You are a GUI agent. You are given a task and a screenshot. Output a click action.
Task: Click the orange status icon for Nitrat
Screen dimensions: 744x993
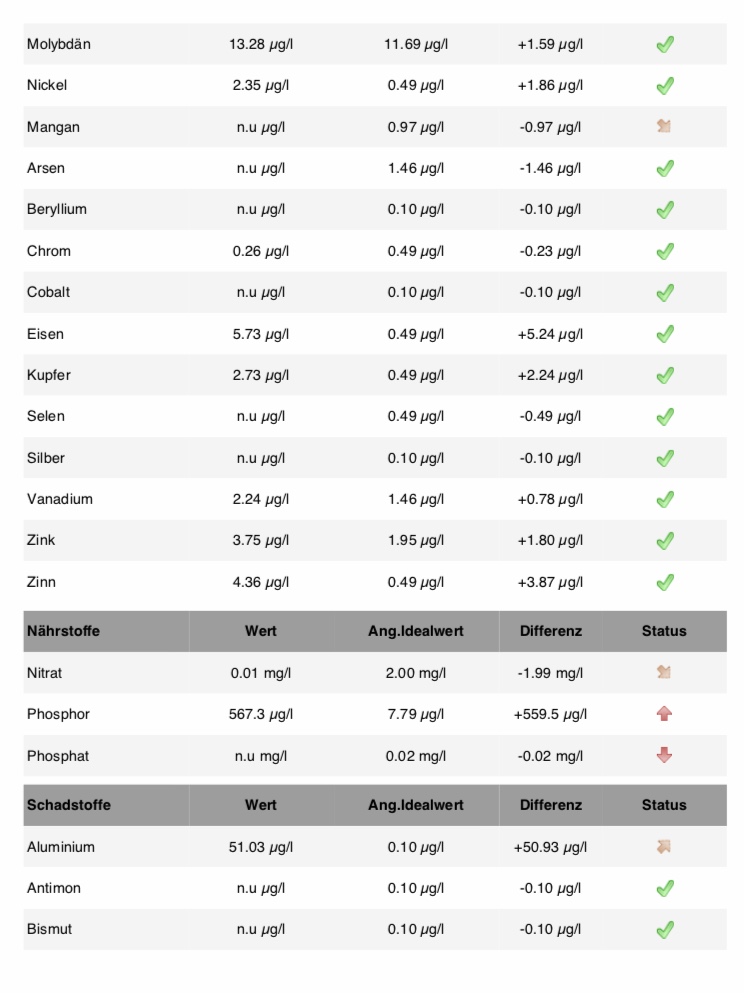[x=664, y=673]
